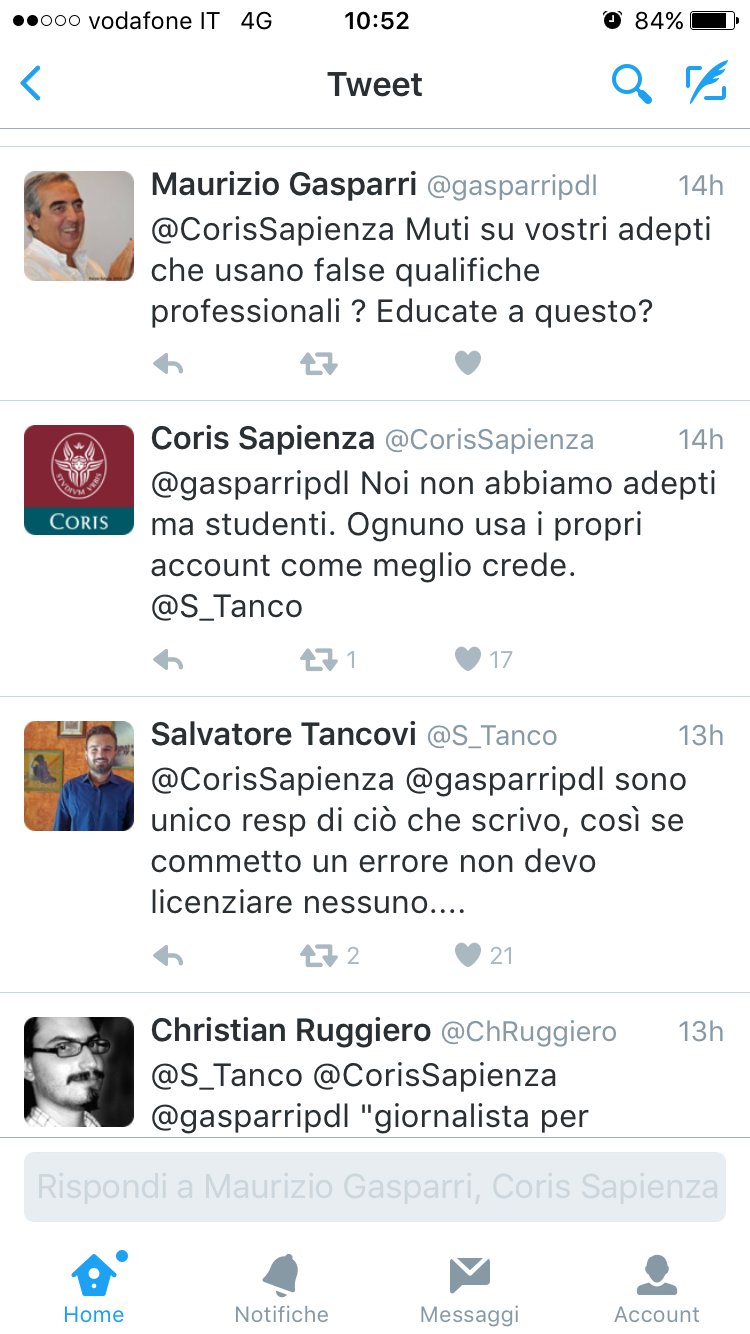Viewport: 750px width, 1334px height.
Task: Like Maurizio Gasparri's tweet
Action: pyautogui.click(x=468, y=364)
